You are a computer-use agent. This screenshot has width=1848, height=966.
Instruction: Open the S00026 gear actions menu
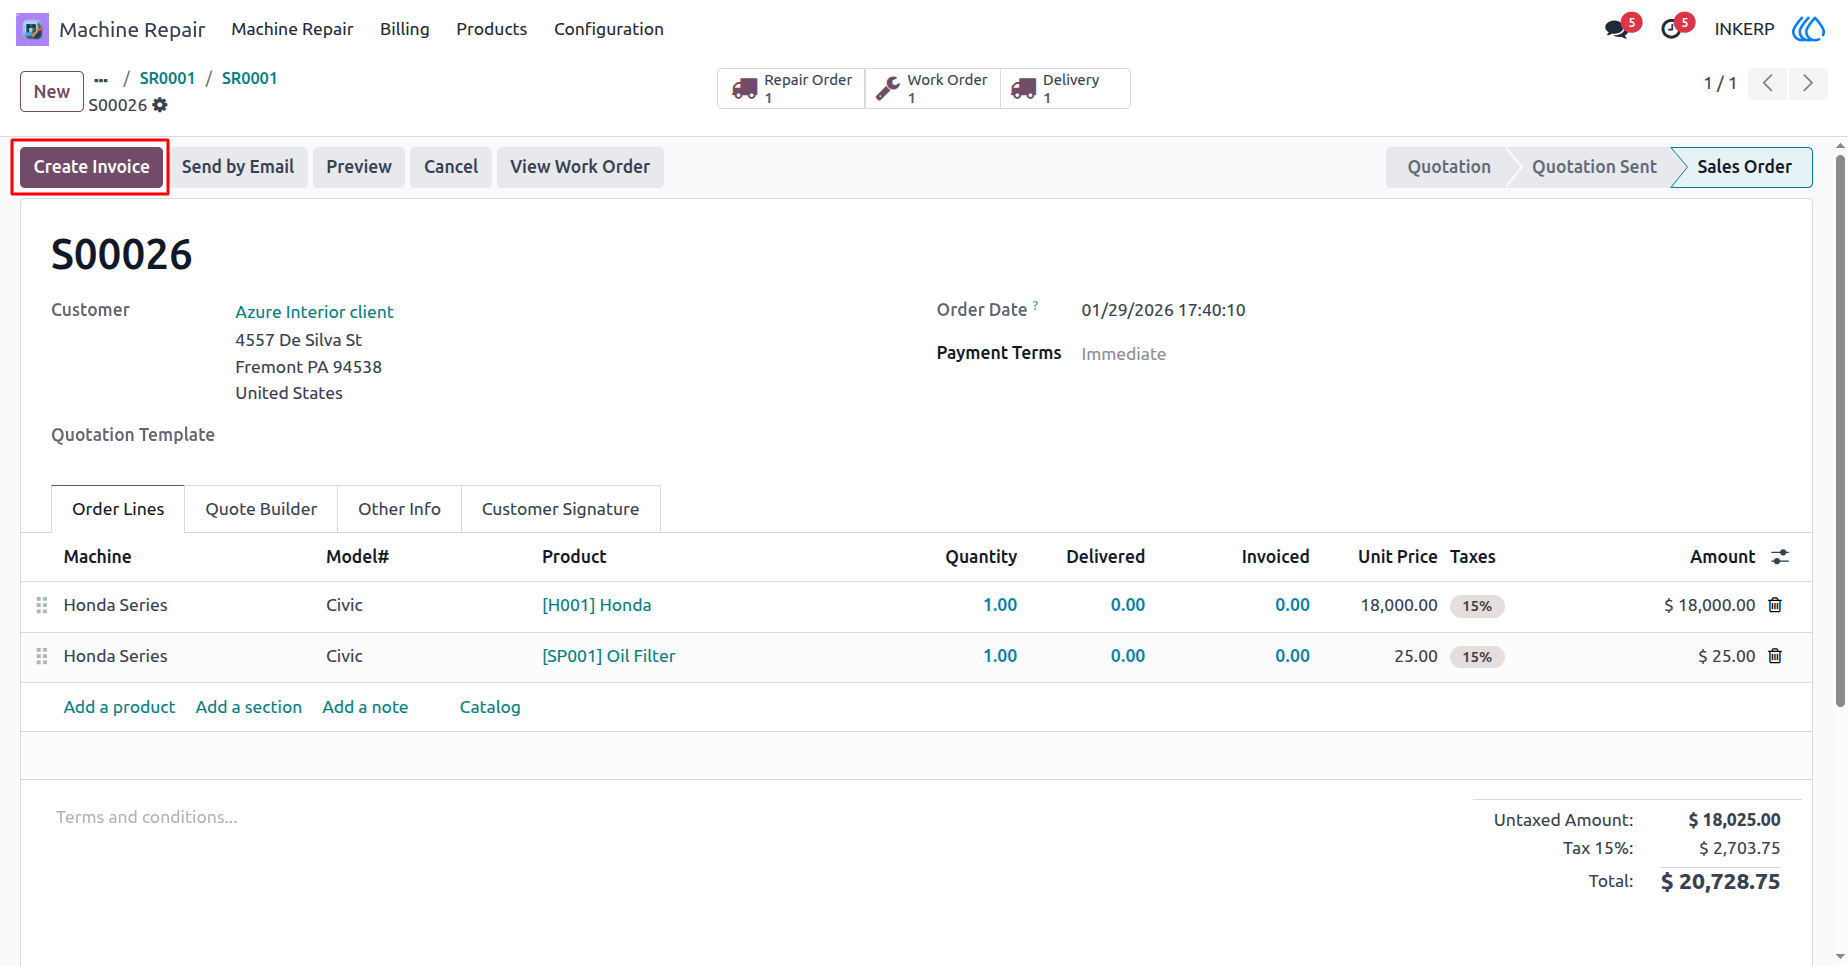point(160,105)
